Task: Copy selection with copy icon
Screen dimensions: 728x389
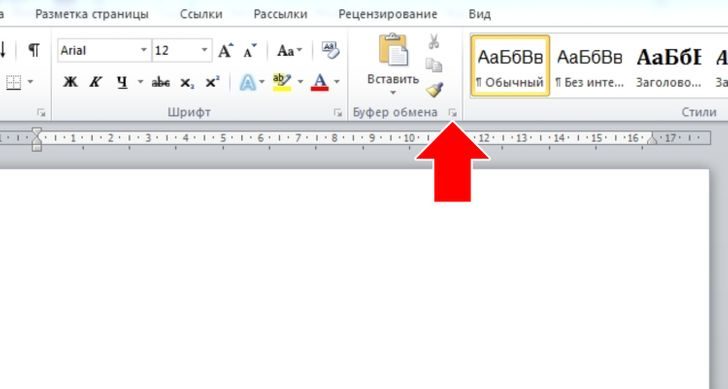Action: point(434,65)
